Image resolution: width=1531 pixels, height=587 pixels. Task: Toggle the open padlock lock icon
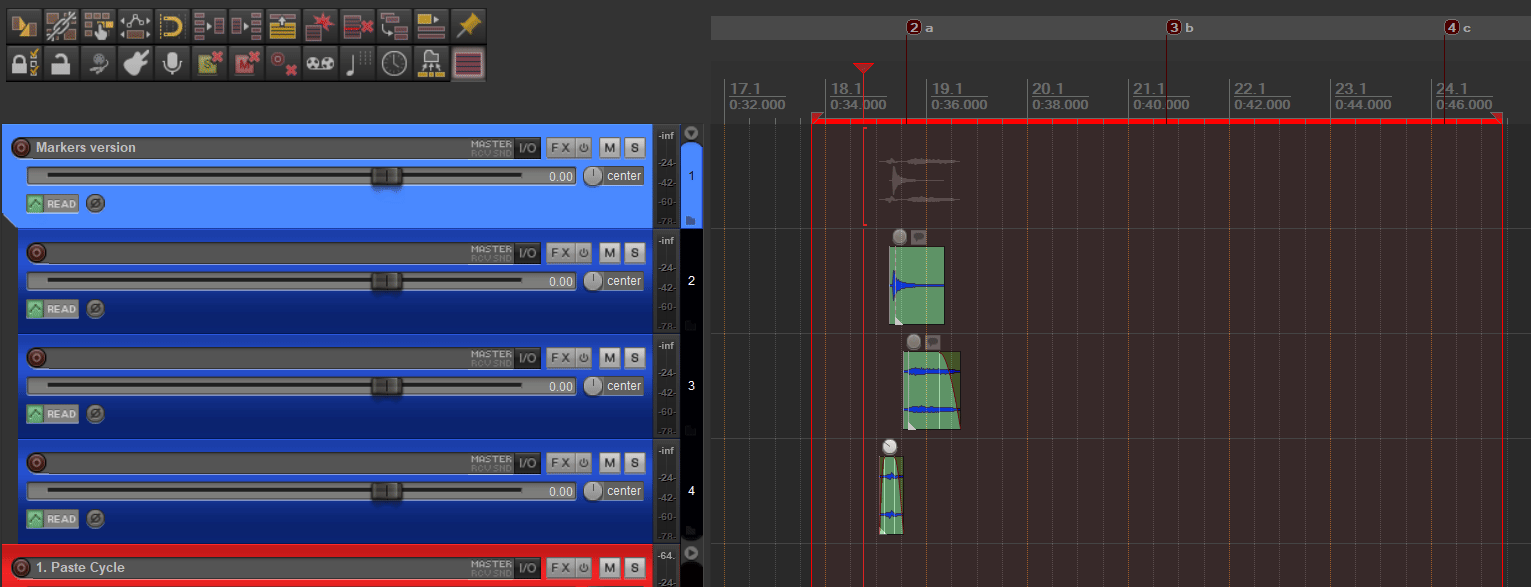(61, 64)
